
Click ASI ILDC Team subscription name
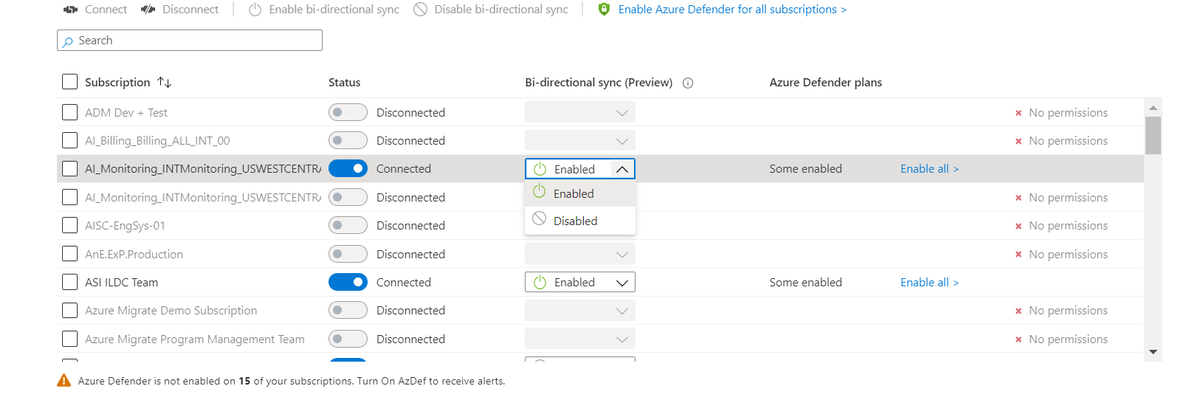121,282
